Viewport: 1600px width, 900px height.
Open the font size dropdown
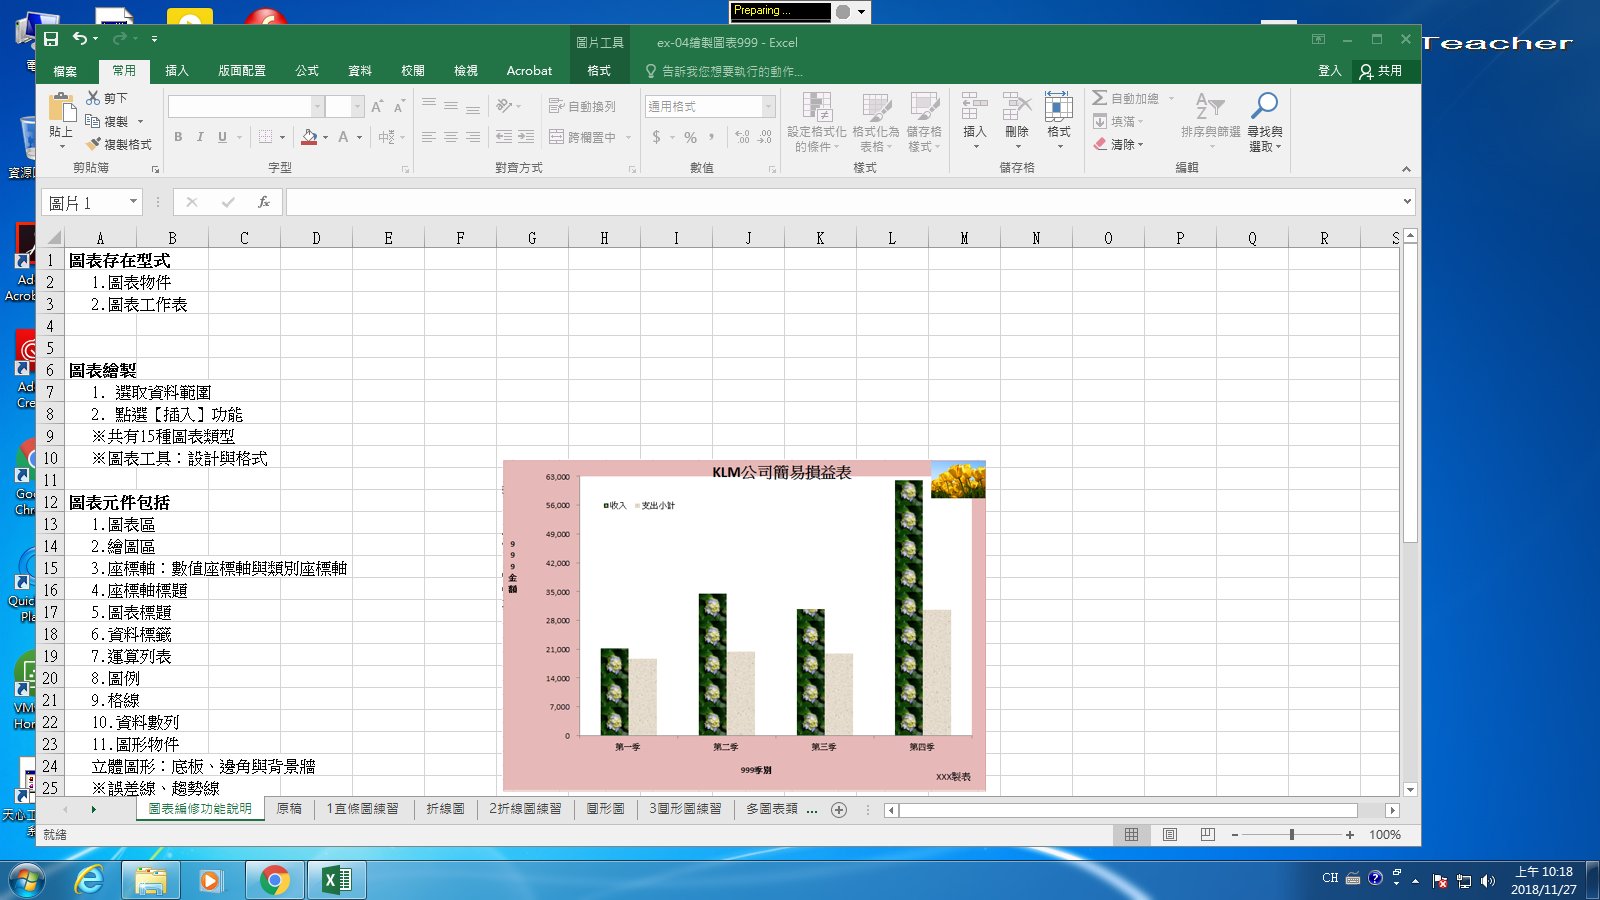(x=357, y=106)
